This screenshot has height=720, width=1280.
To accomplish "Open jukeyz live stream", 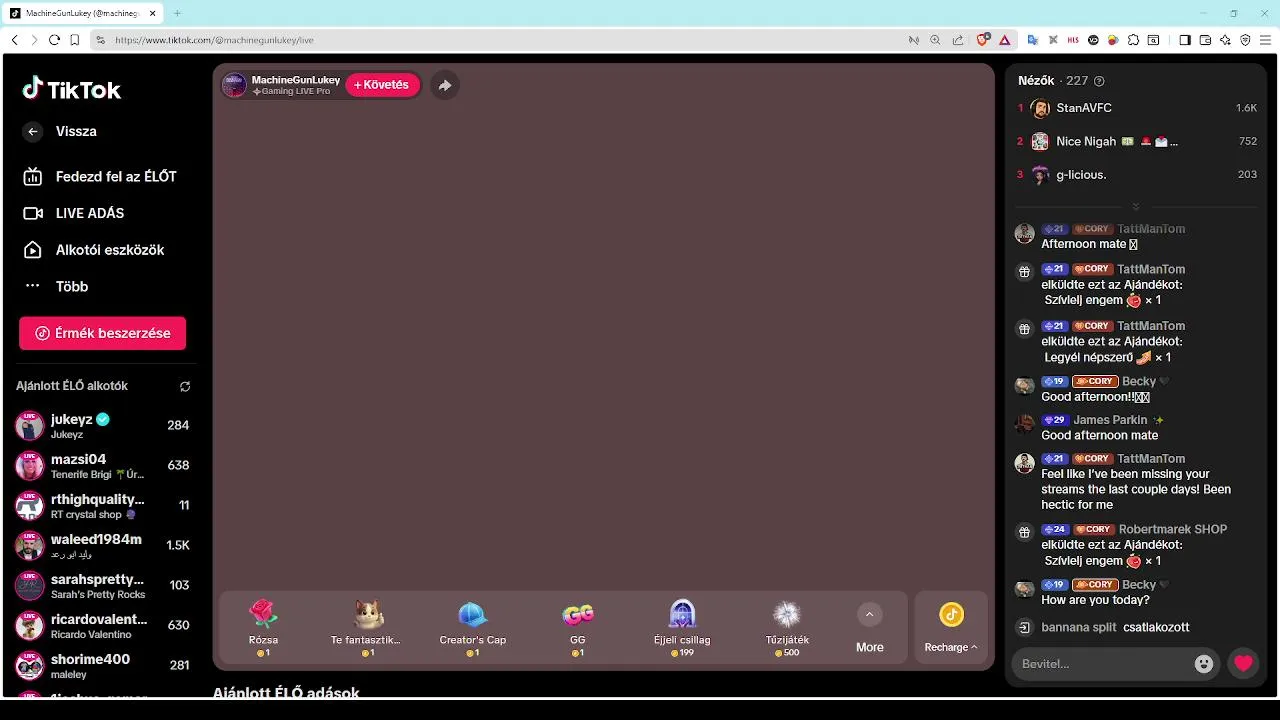I will click(102, 426).
